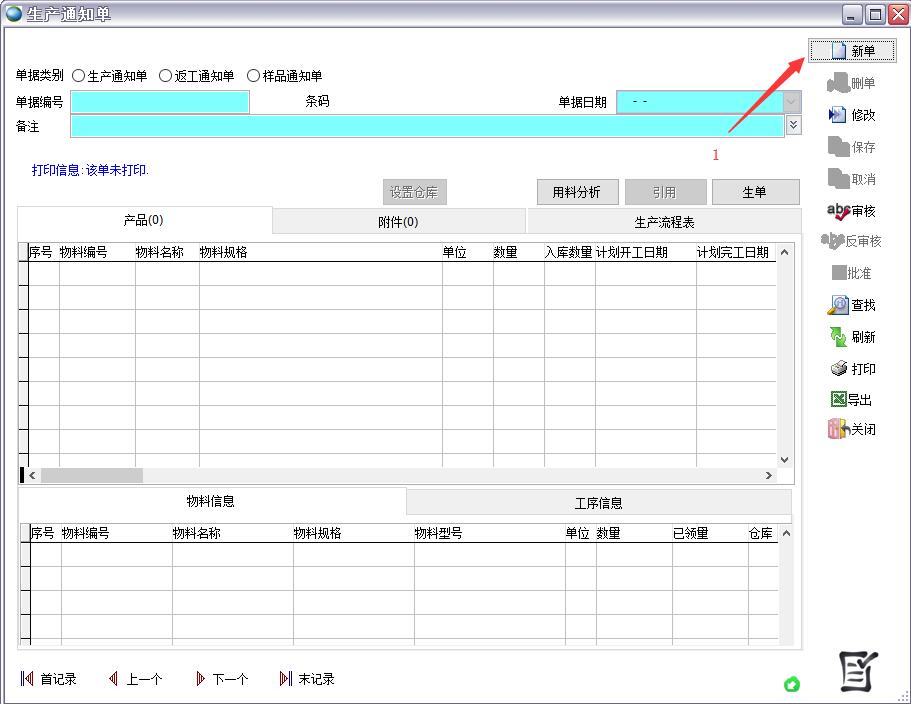
Task: Select the 样品通知单 radio button
Action: pyautogui.click(x=253, y=76)
